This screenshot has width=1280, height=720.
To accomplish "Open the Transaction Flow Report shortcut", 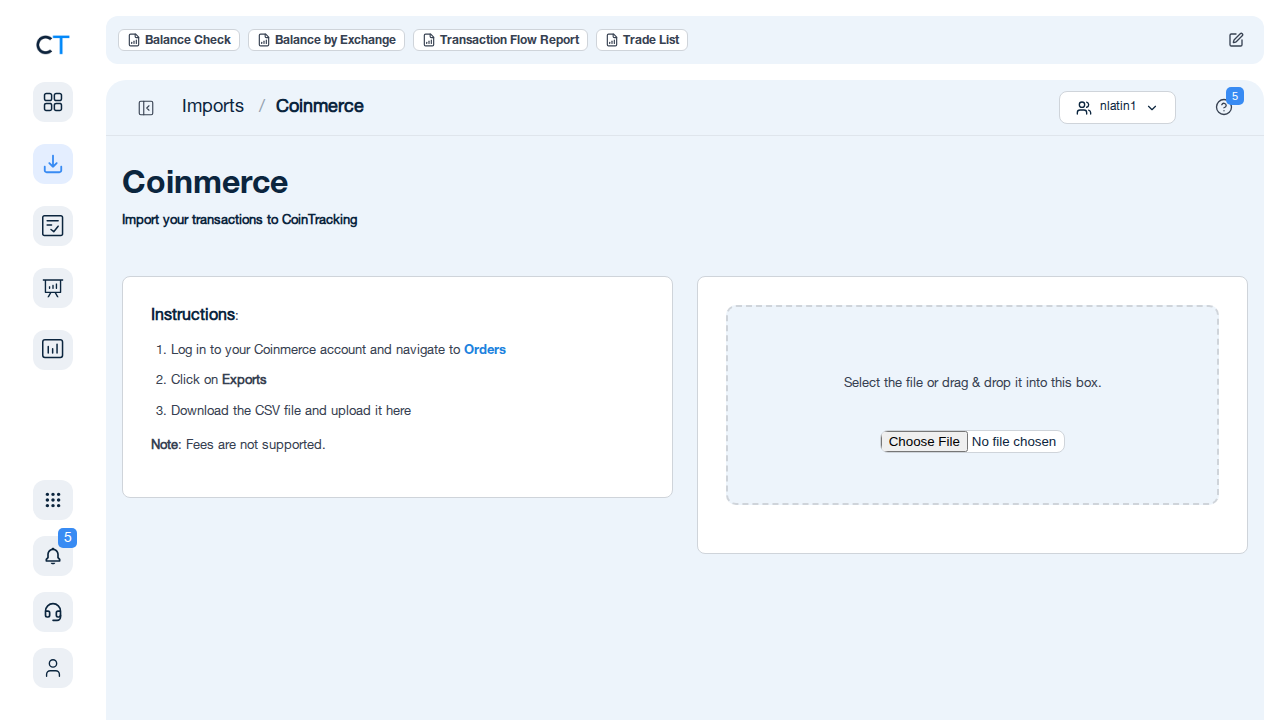I will [500, 40].
